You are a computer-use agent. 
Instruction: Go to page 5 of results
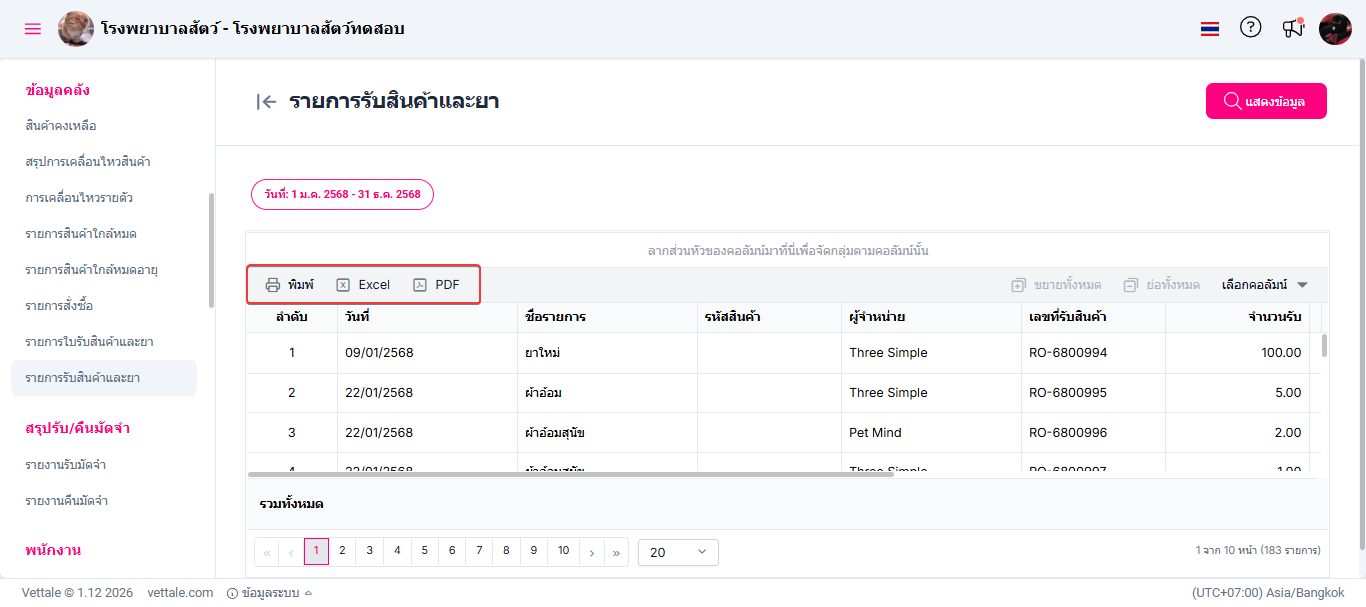pos(425,551)
